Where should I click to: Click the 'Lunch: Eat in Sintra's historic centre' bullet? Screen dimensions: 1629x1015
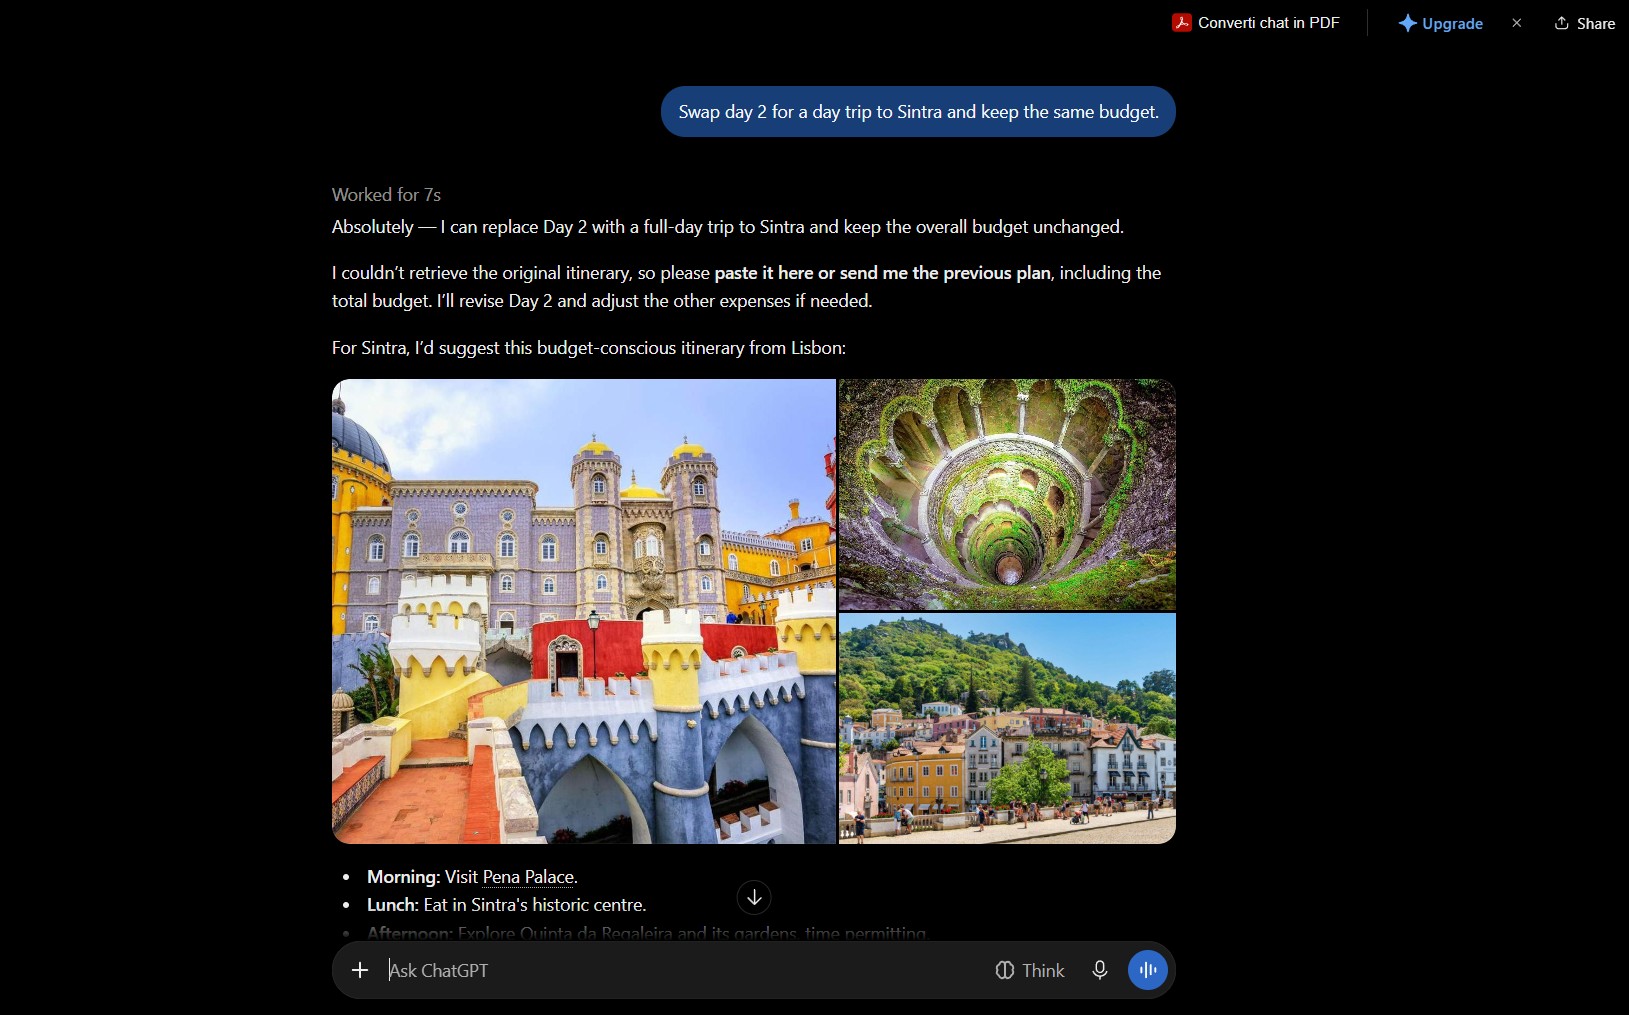point(506,905)
